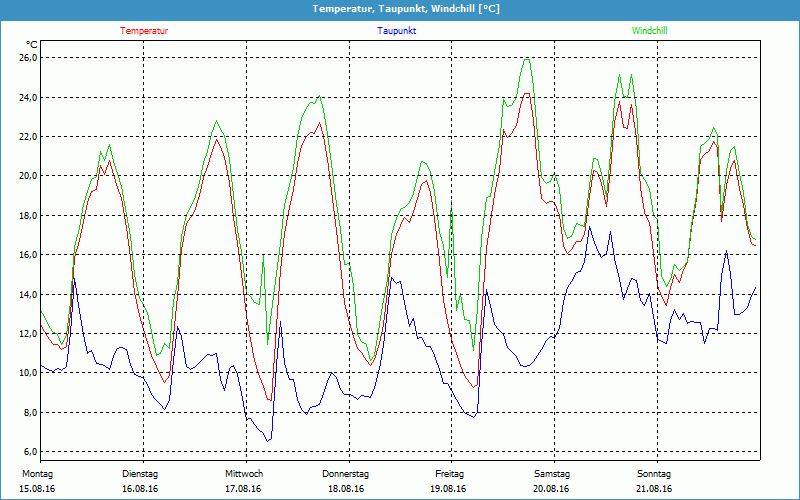
Task: Click the Samstag day label
Action: point(552,474)
